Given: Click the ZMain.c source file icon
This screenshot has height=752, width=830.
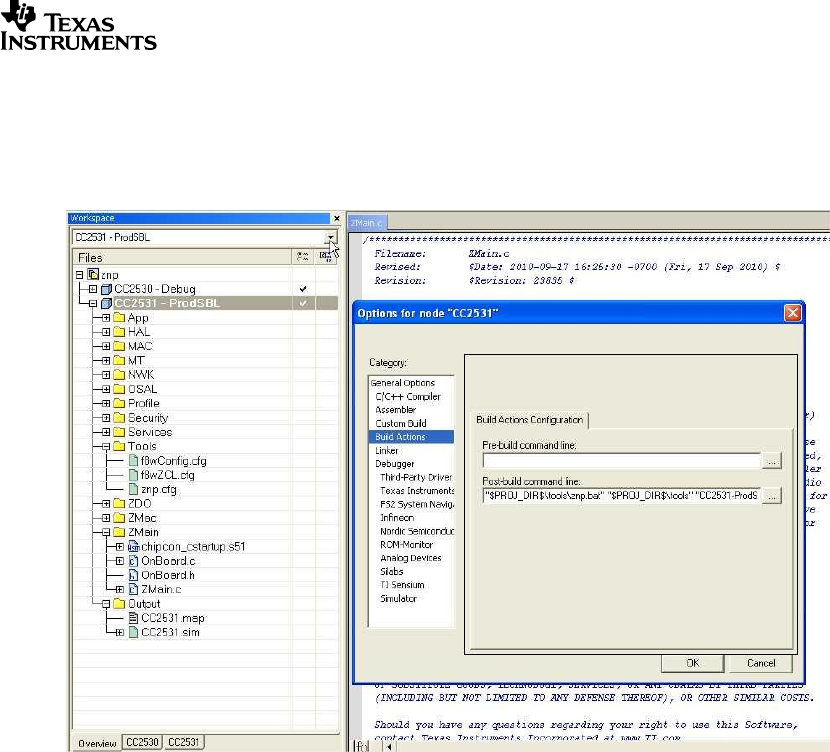Looking at the screenshot, I should pos(133,589).
